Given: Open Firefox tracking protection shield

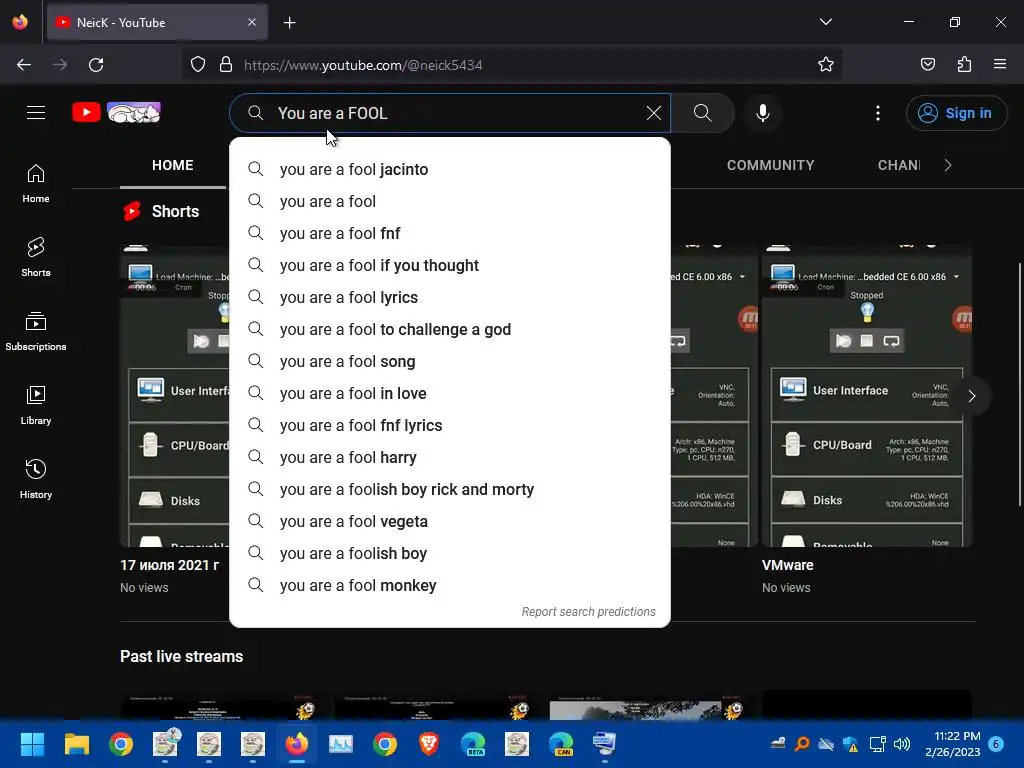Looking at the screenshot, I should tap(198, 65).
